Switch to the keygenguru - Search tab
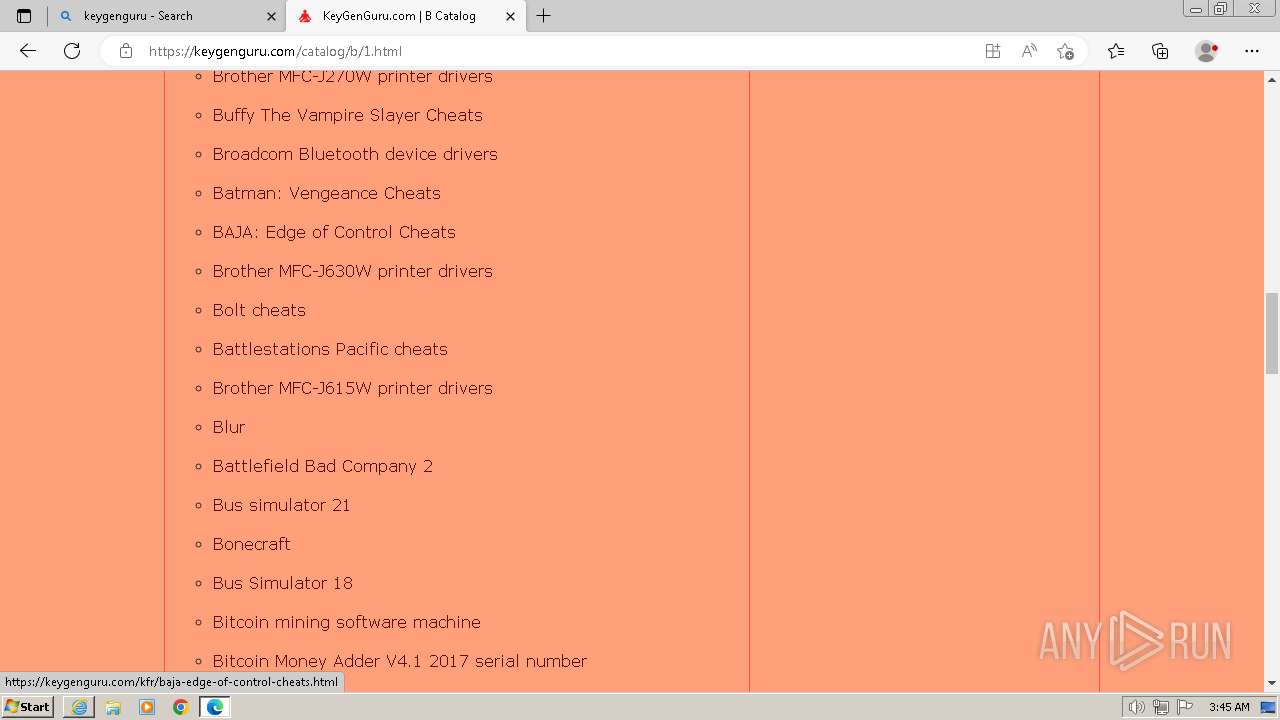This screenshot has width=1280, height=720. click(166, 16)
